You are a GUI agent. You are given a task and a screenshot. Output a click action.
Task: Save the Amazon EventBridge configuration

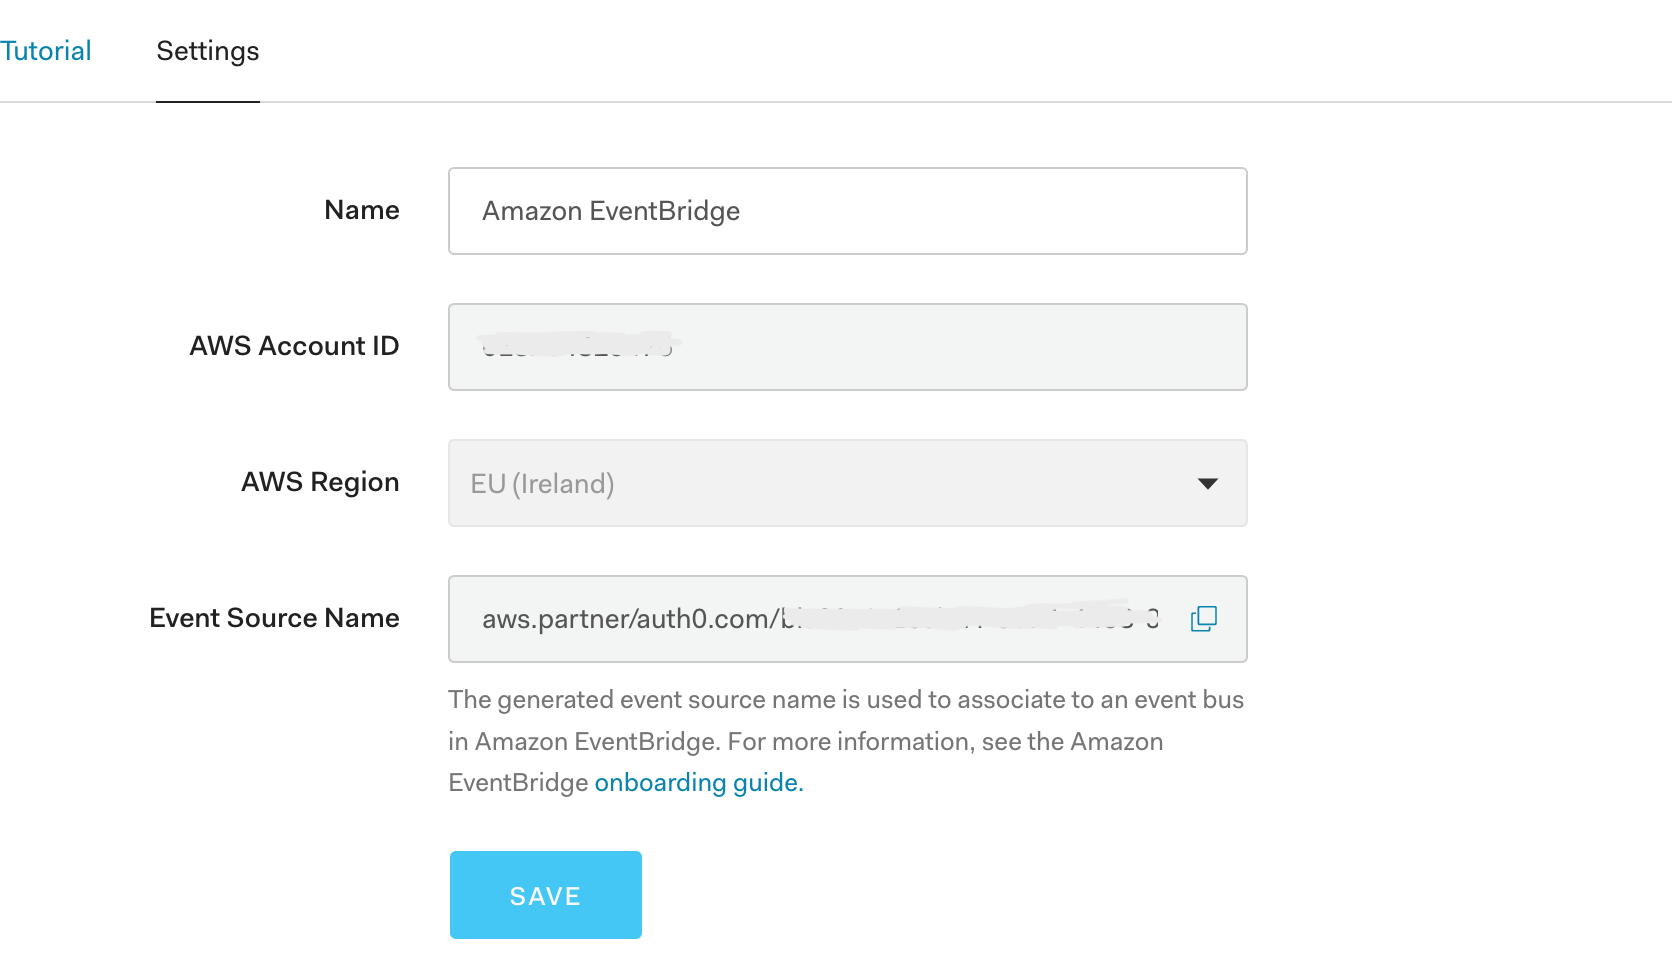tap(545, 895)
